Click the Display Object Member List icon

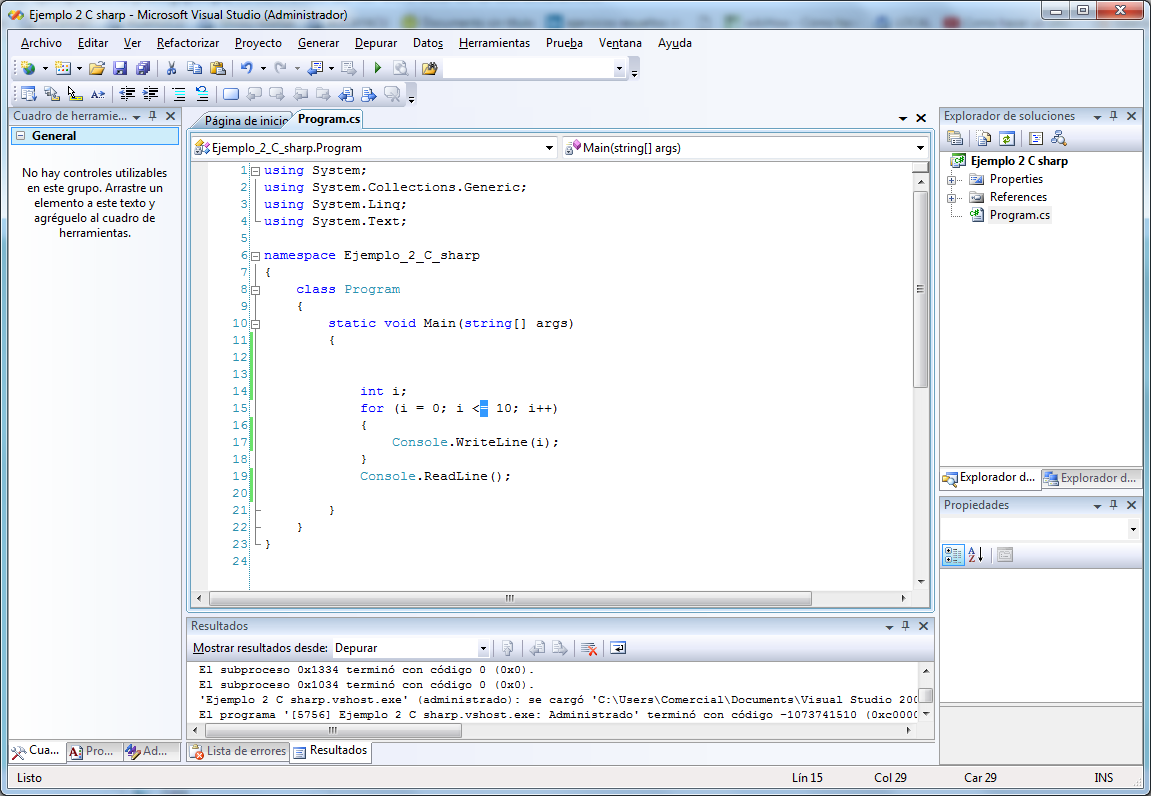click(28, 94)
